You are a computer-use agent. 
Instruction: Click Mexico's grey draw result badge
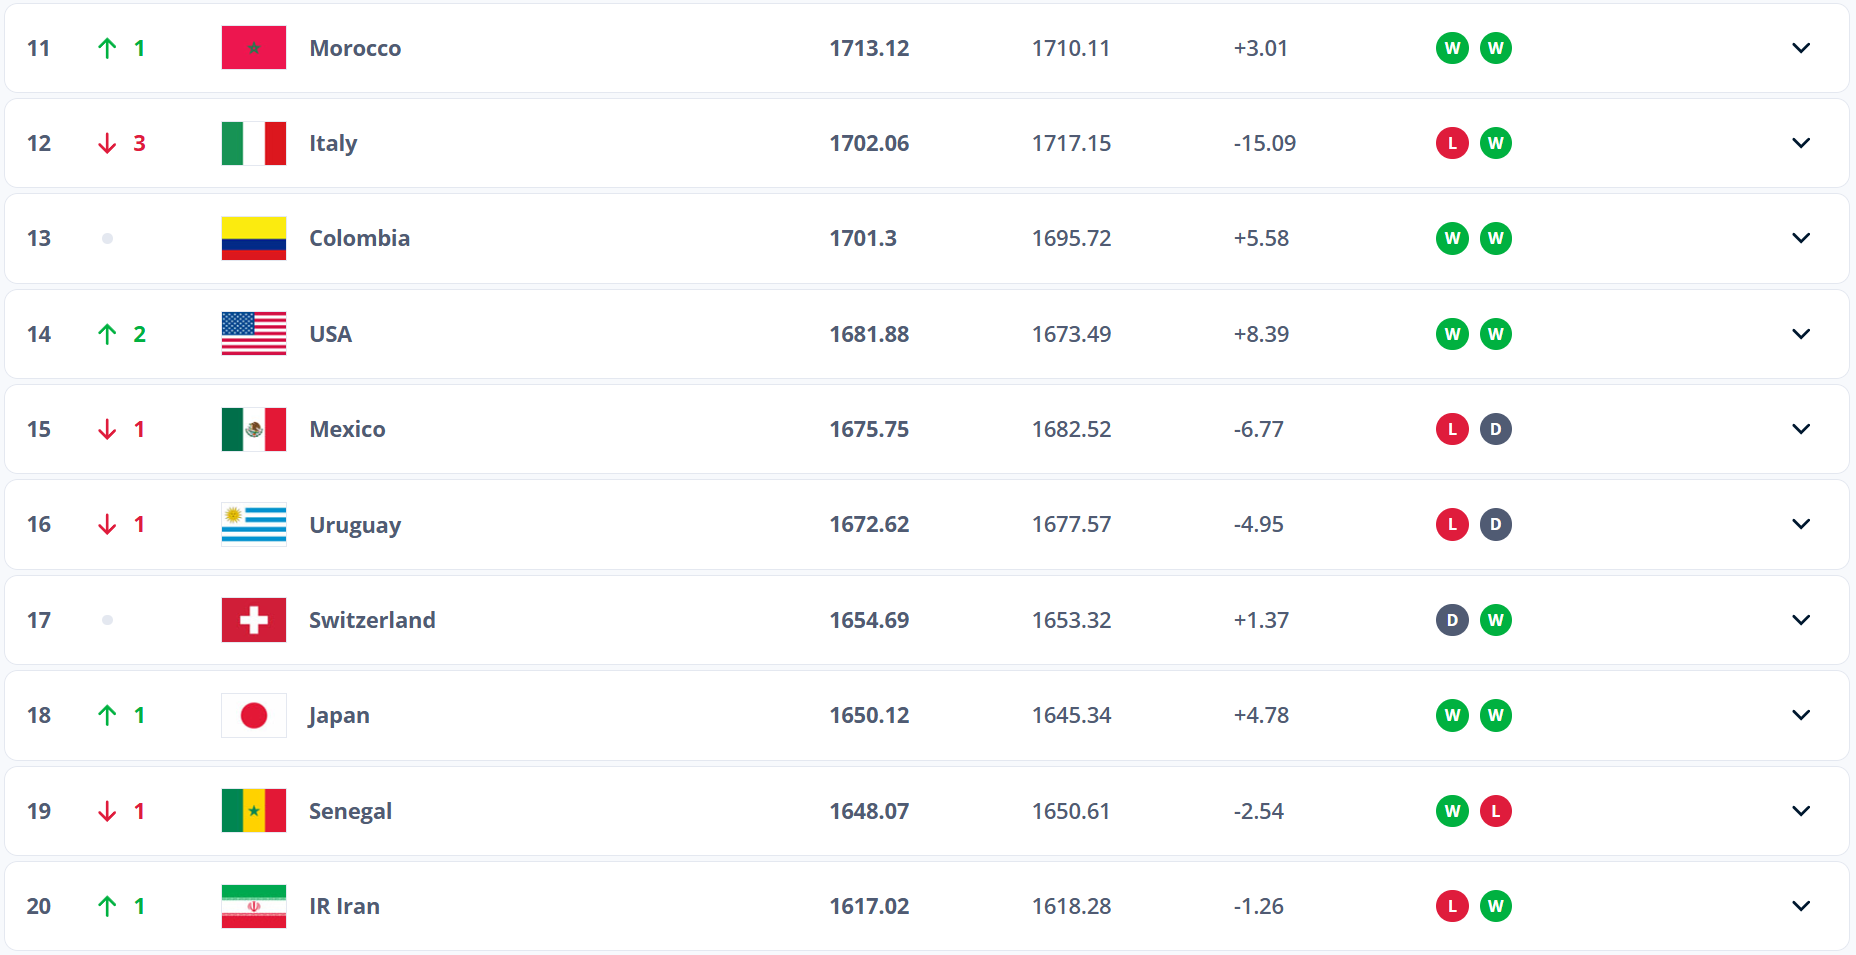pyautogui.click(x=1495, y=429)
